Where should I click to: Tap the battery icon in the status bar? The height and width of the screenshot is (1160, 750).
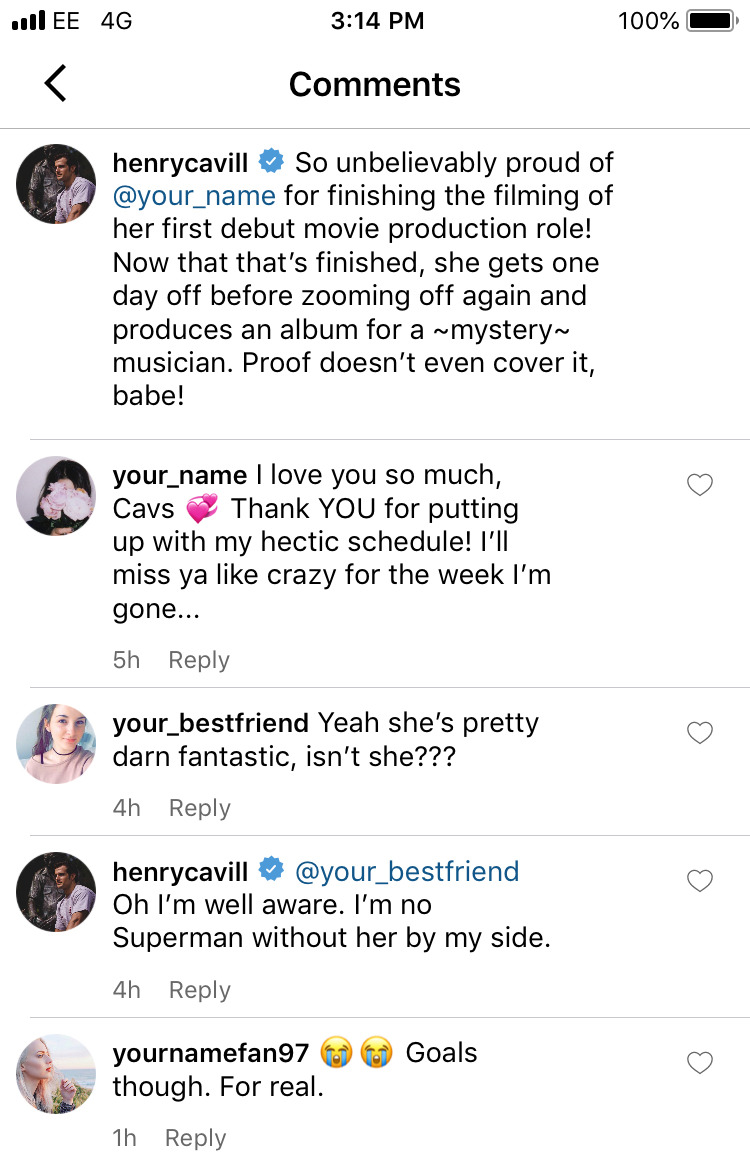(x=710, y=21)
